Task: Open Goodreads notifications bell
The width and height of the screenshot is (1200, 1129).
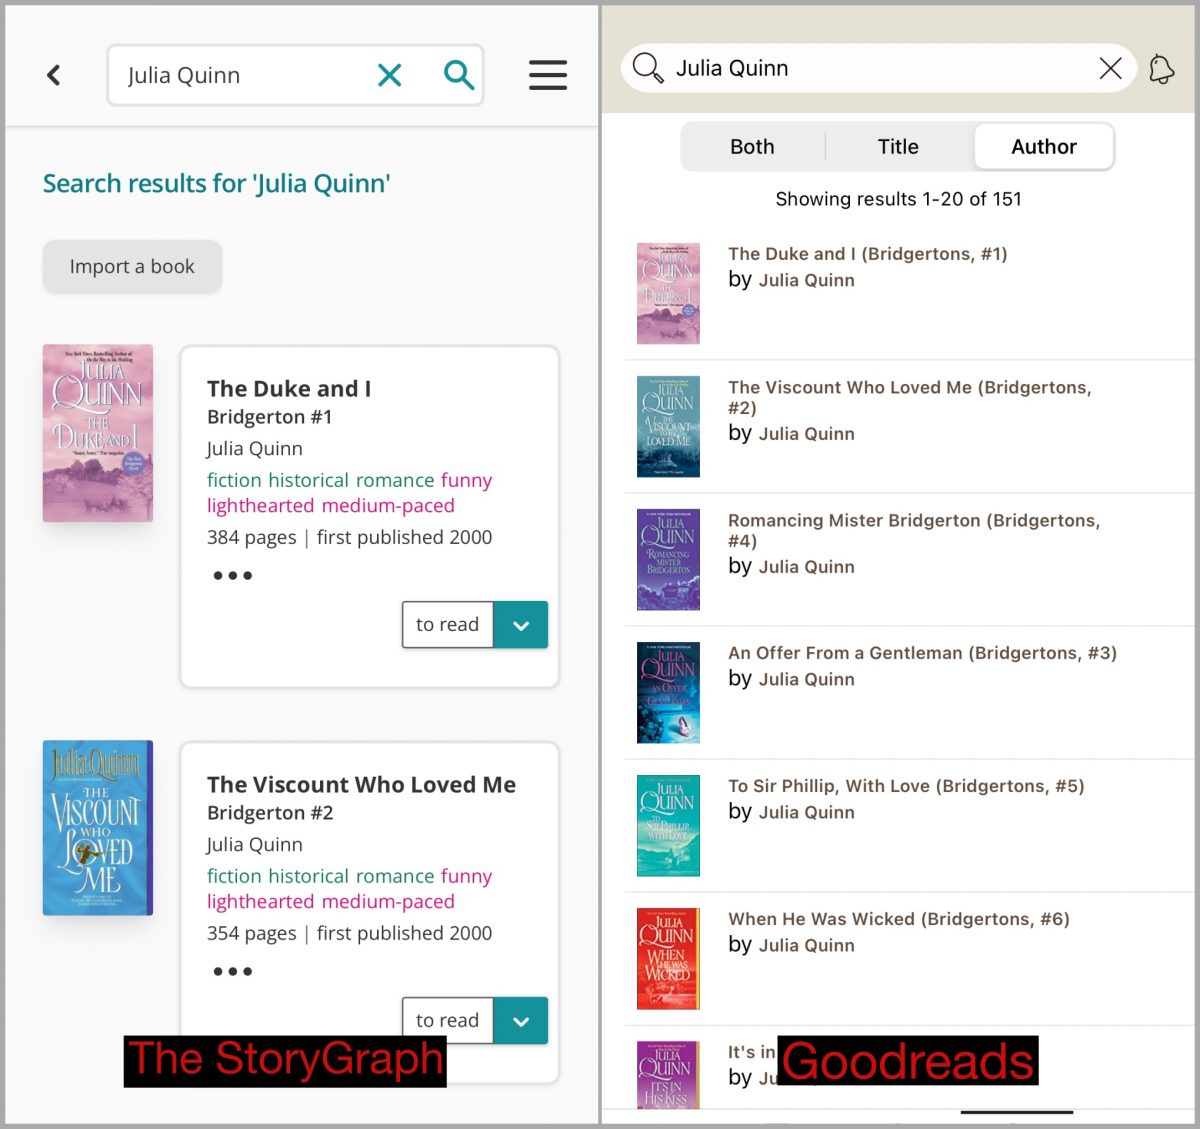Action: pyautogui.click(x=1161, y=69)
